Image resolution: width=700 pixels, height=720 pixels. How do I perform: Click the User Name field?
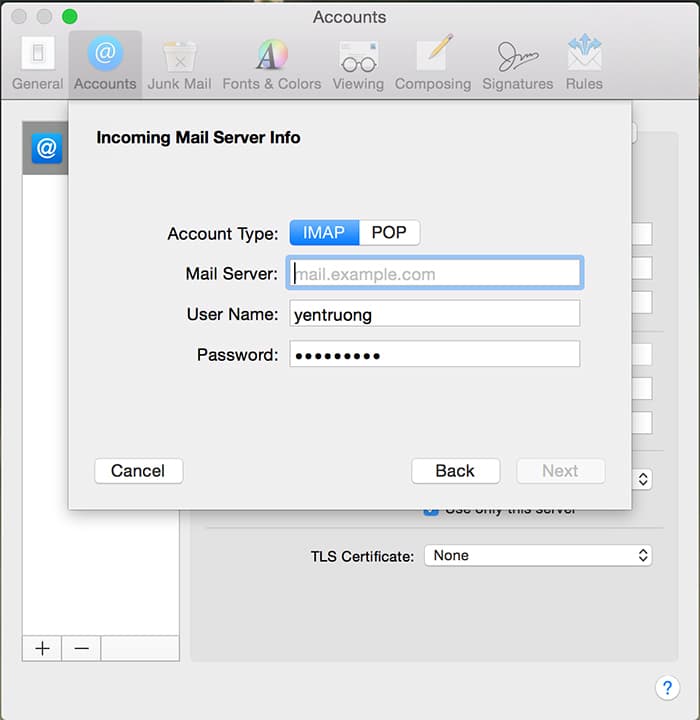coord(435,314)
